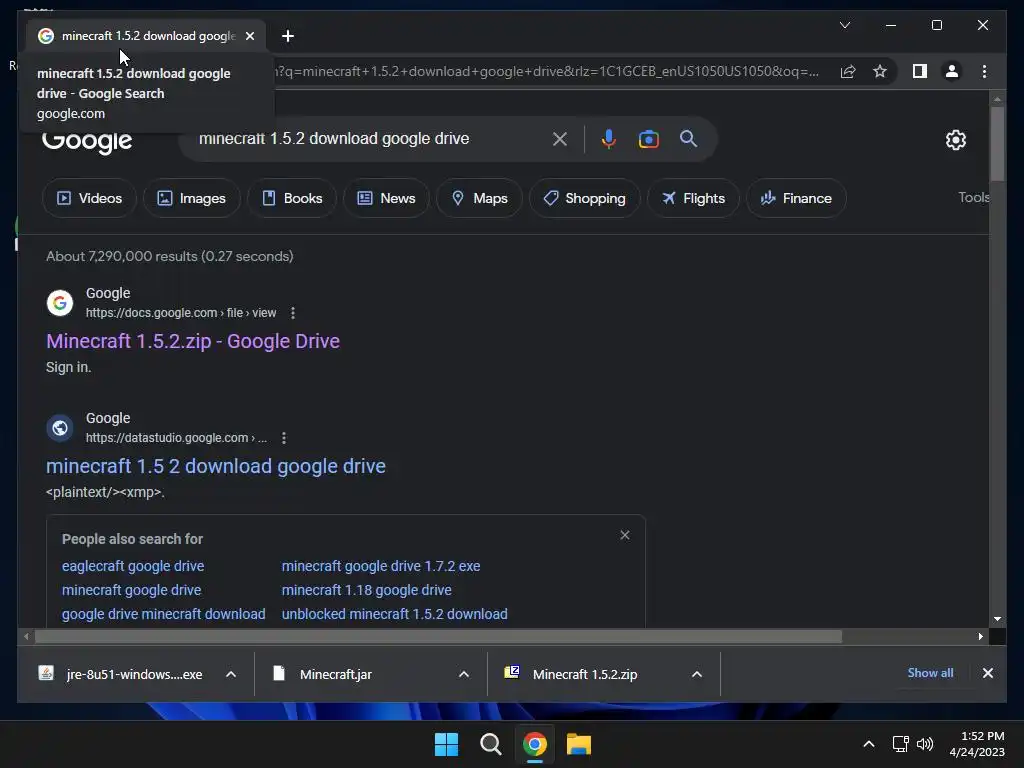
Task: Start voice search with microphone
Action: (608, 138)
